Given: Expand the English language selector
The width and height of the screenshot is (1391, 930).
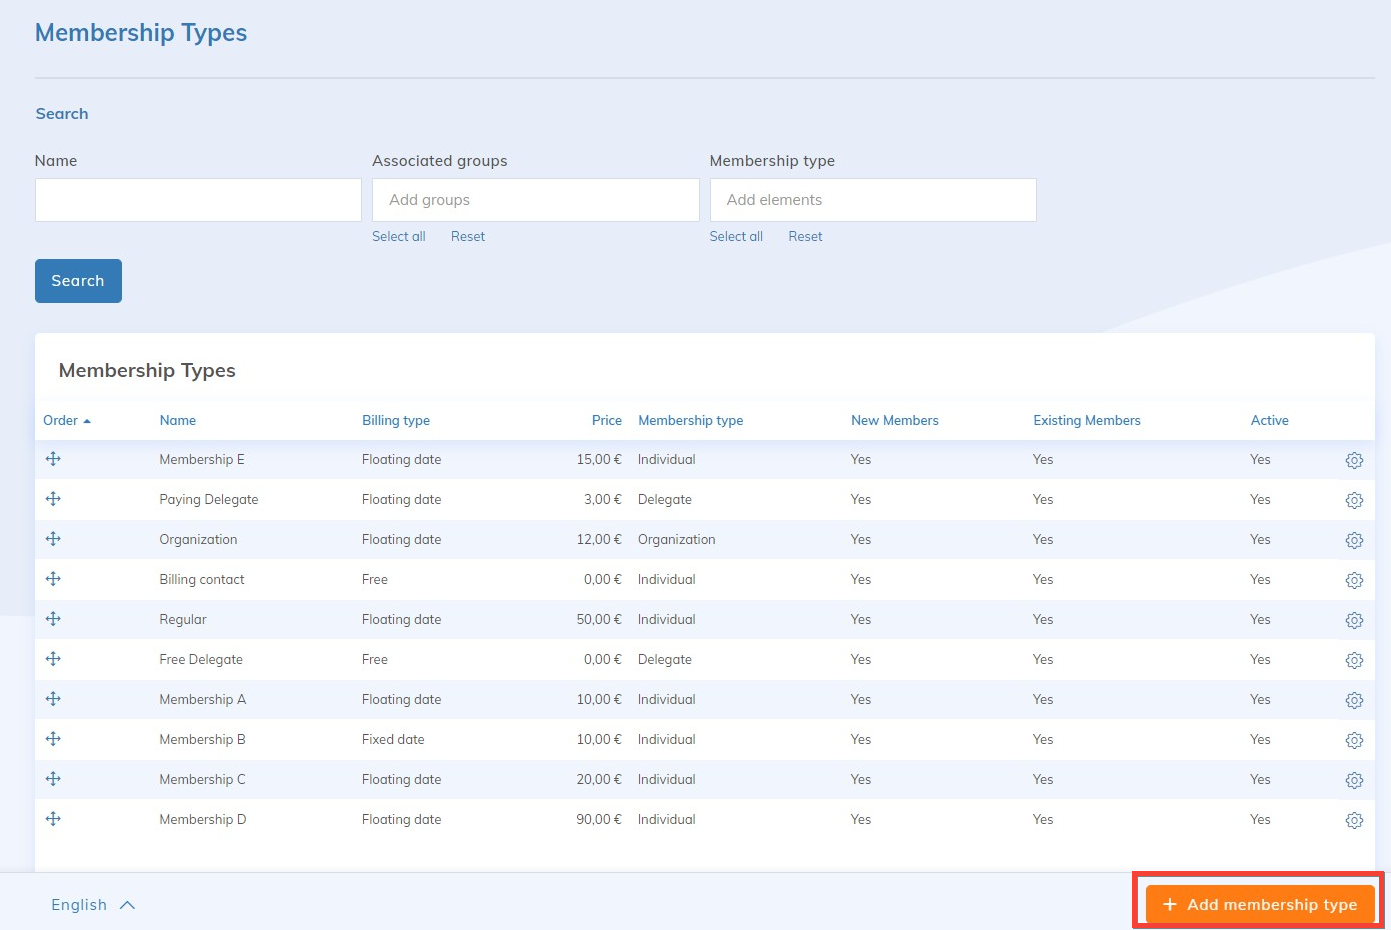Looking at the screenshot, I should [92, 905].
